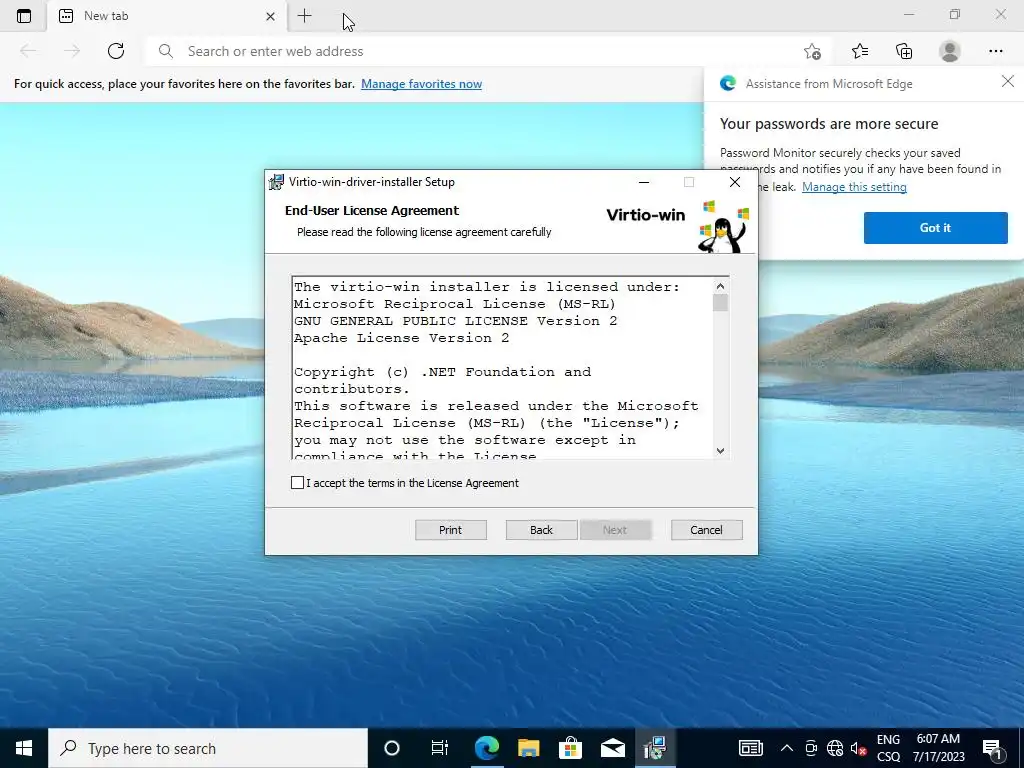Click the browser forward arrow
1024x768 pixels.
tap(72, 51)
